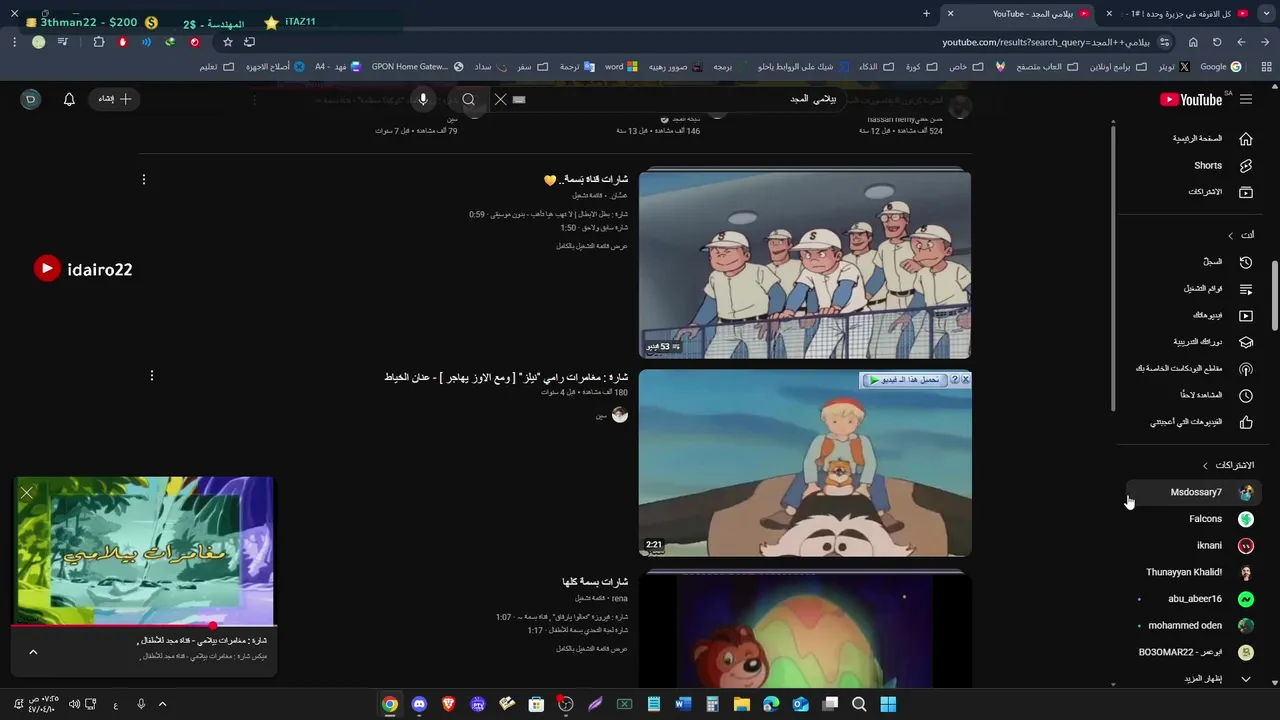Close the ad overlay X on thumbnail

(965, 380)
